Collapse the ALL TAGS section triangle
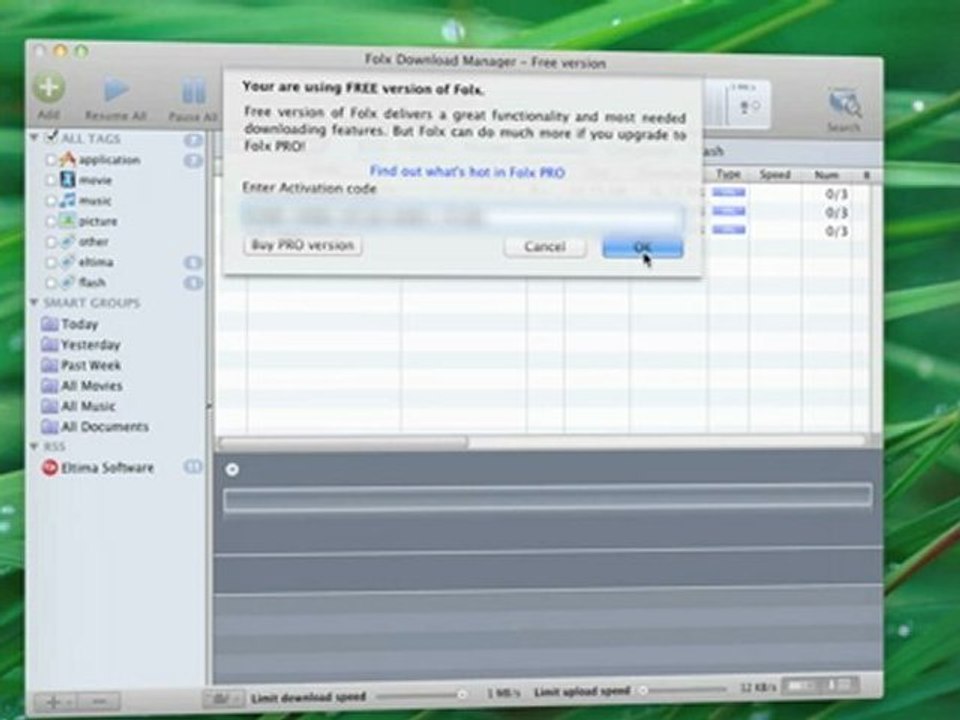The width and height of the screenshot is (960, 720). (36, 138)
